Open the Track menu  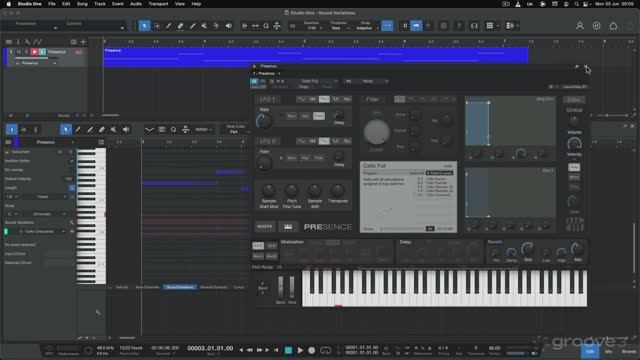point(100,4)
